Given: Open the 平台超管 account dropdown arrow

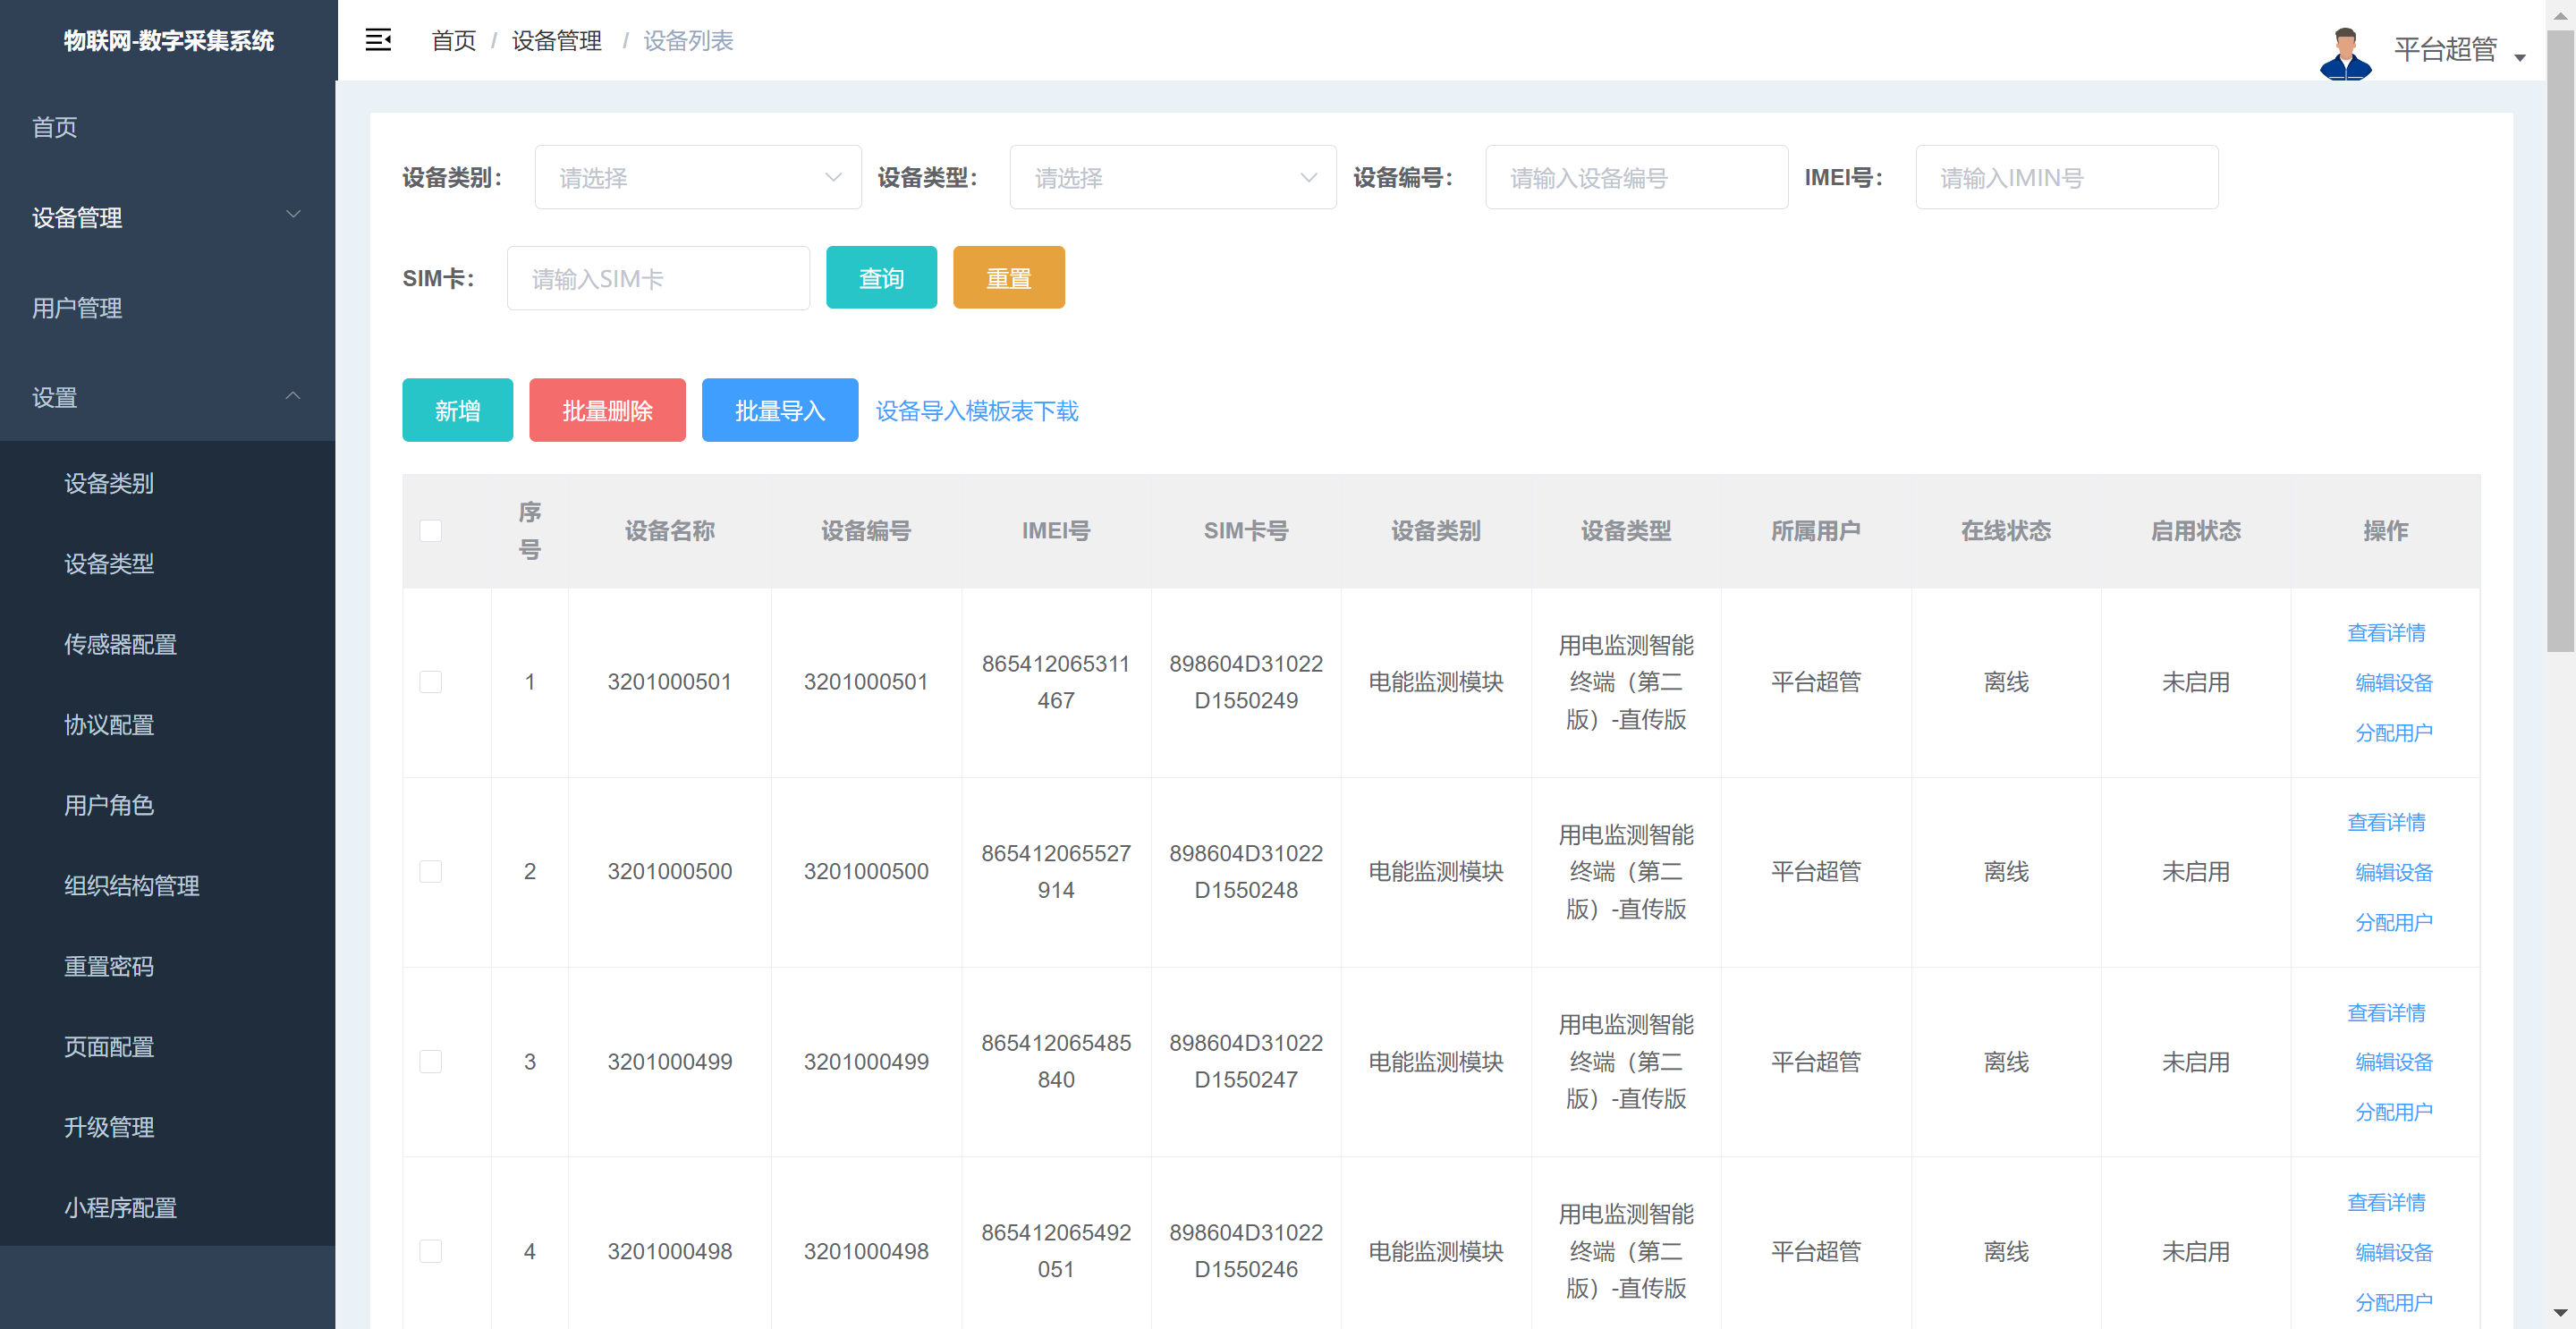Looking at the screenshot, I should (x=2520, y=58).
